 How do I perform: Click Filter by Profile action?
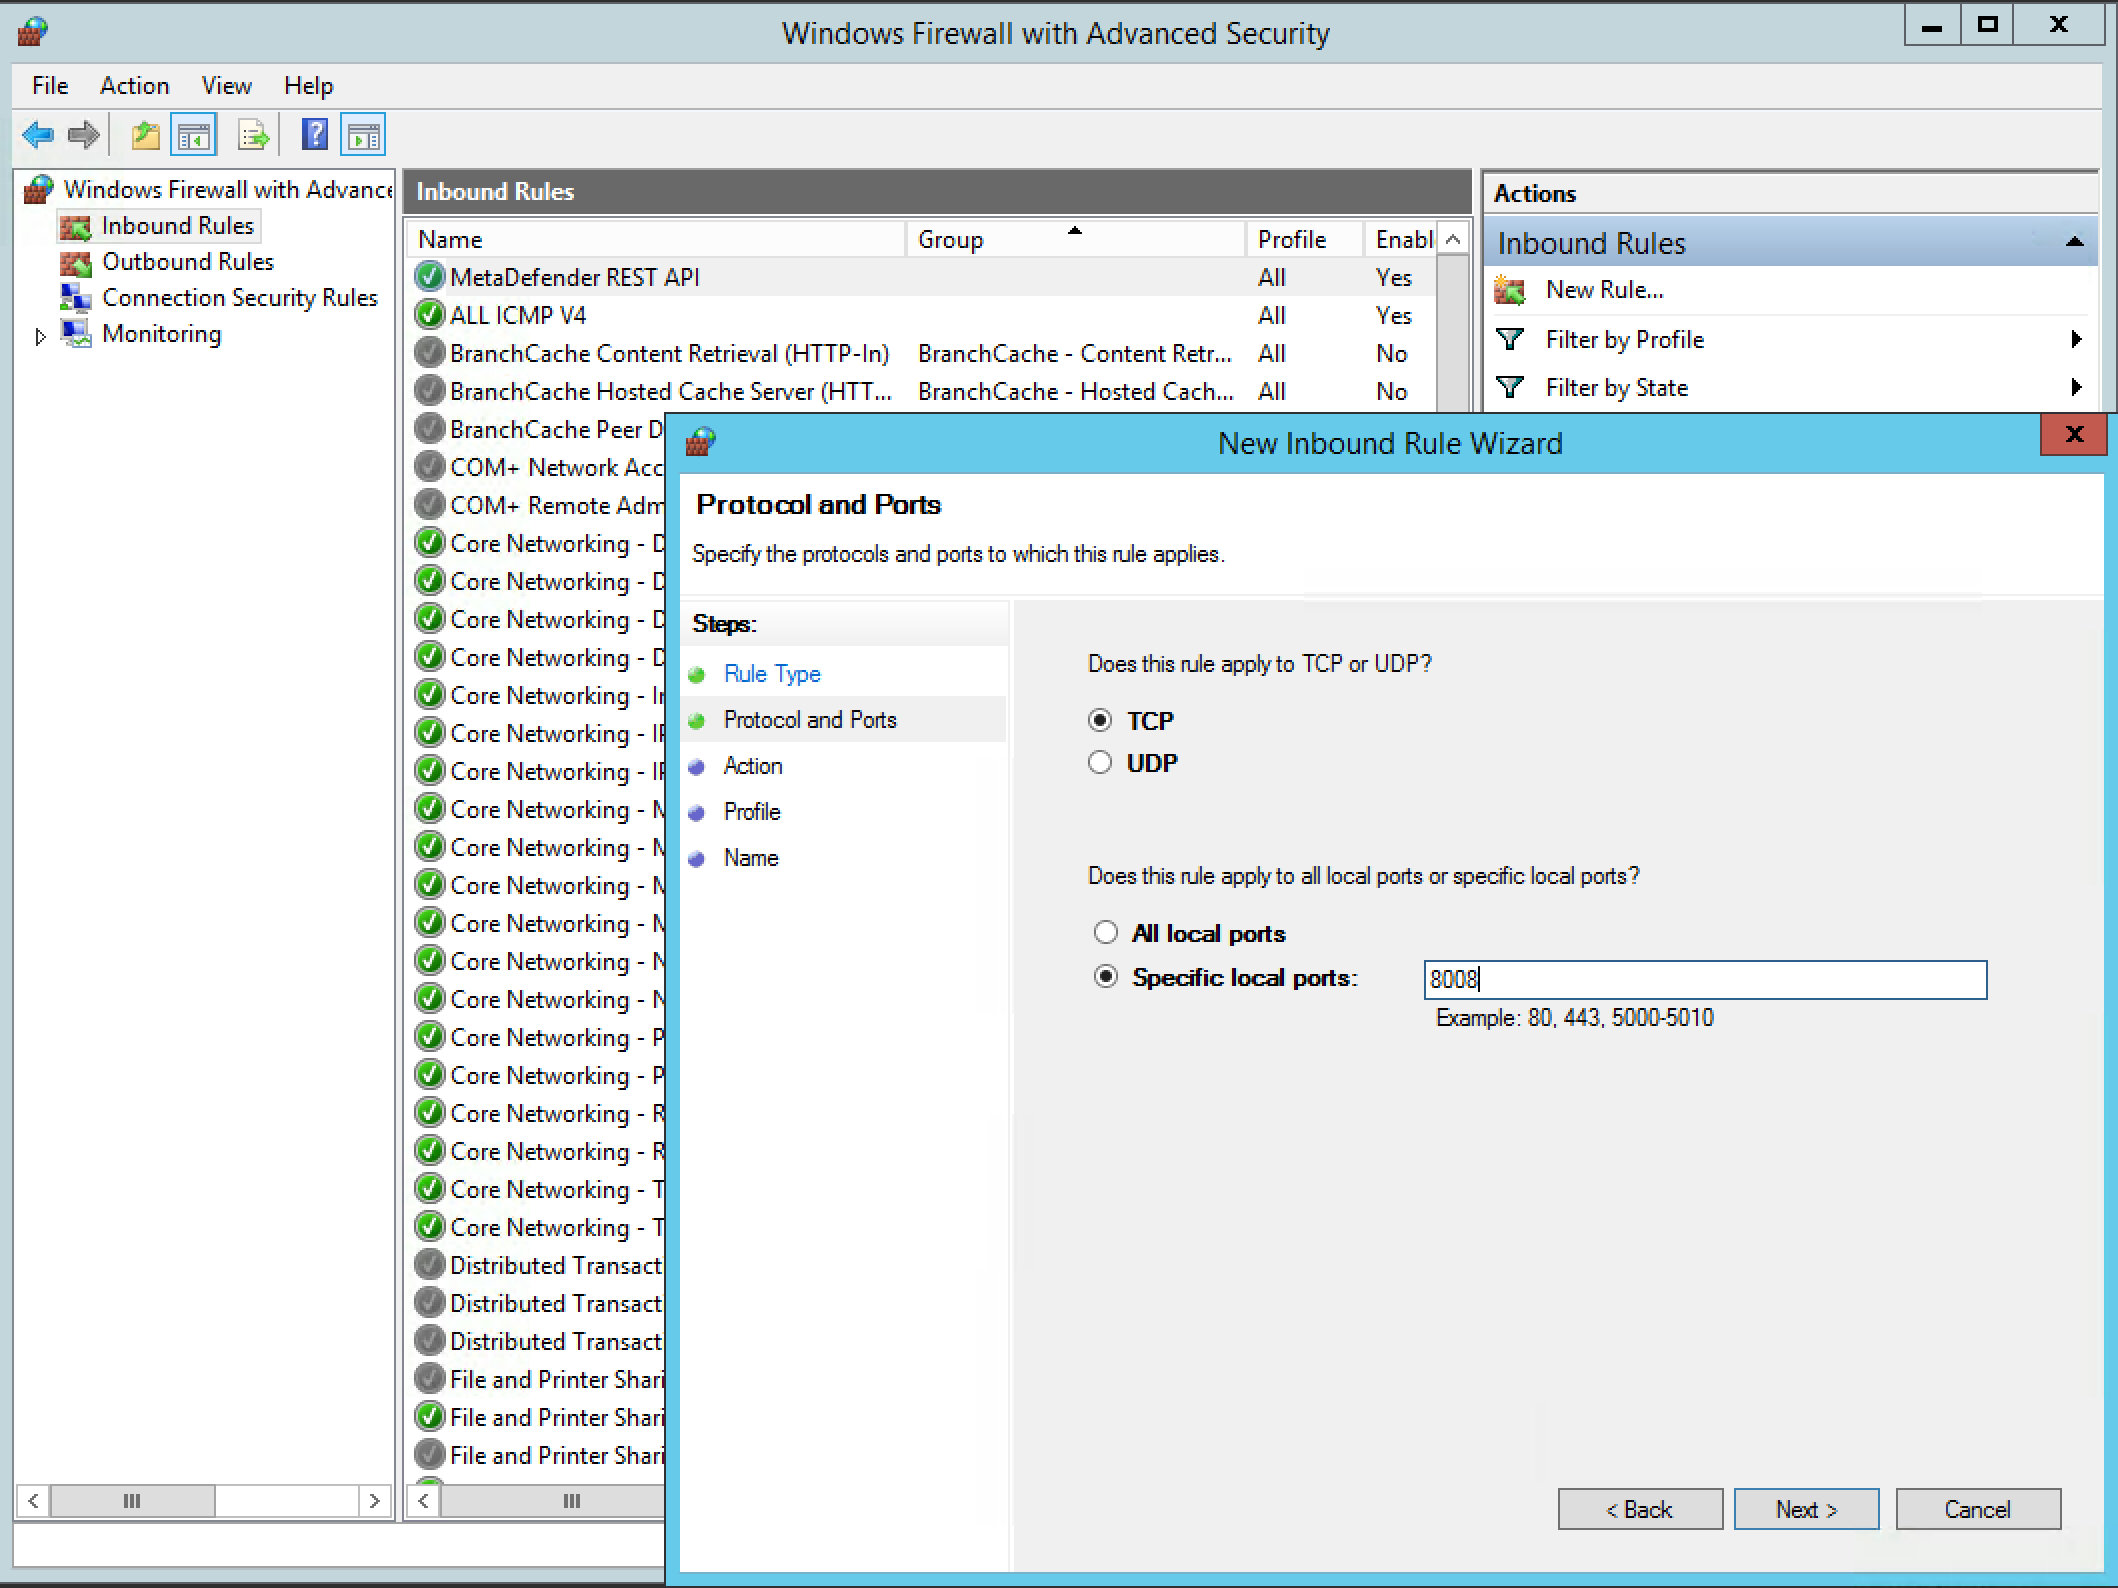point(1625,340)
